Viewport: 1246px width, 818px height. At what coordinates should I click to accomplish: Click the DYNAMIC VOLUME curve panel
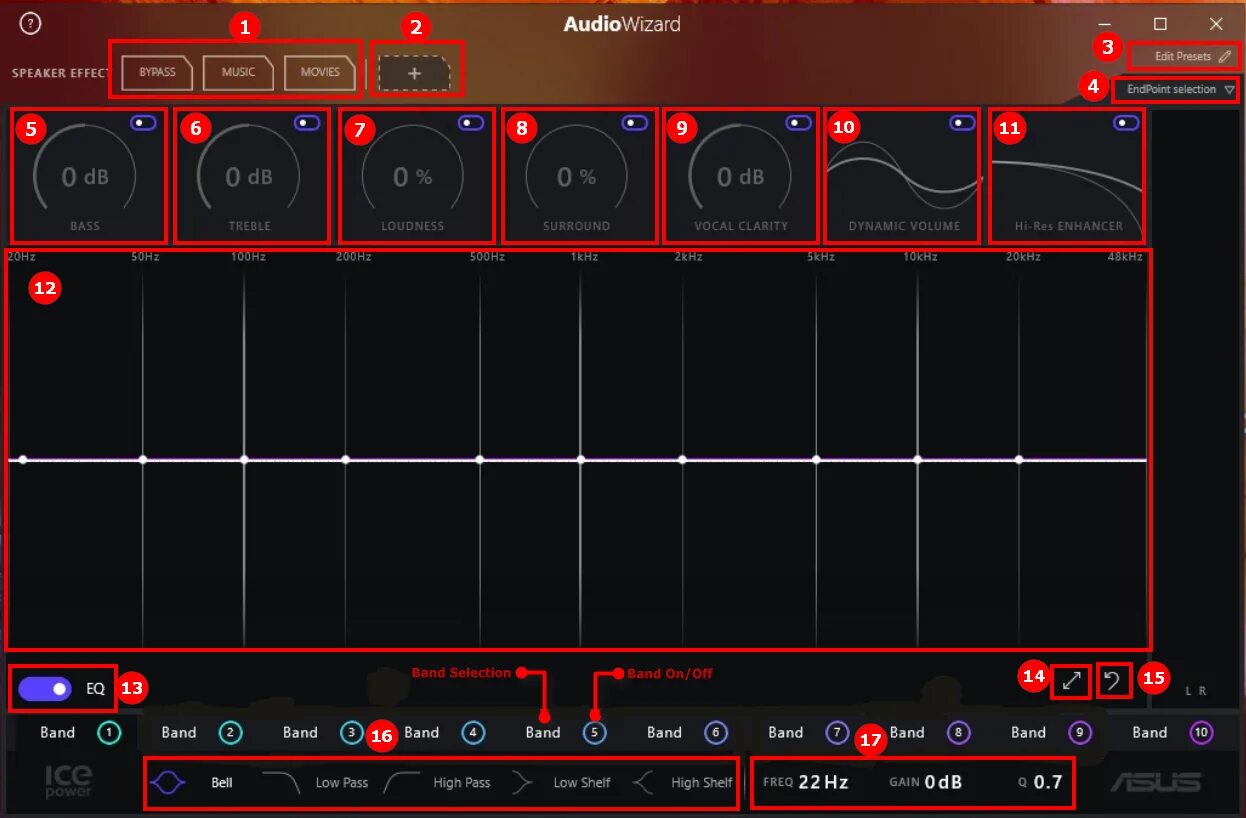tap(904, 175)
